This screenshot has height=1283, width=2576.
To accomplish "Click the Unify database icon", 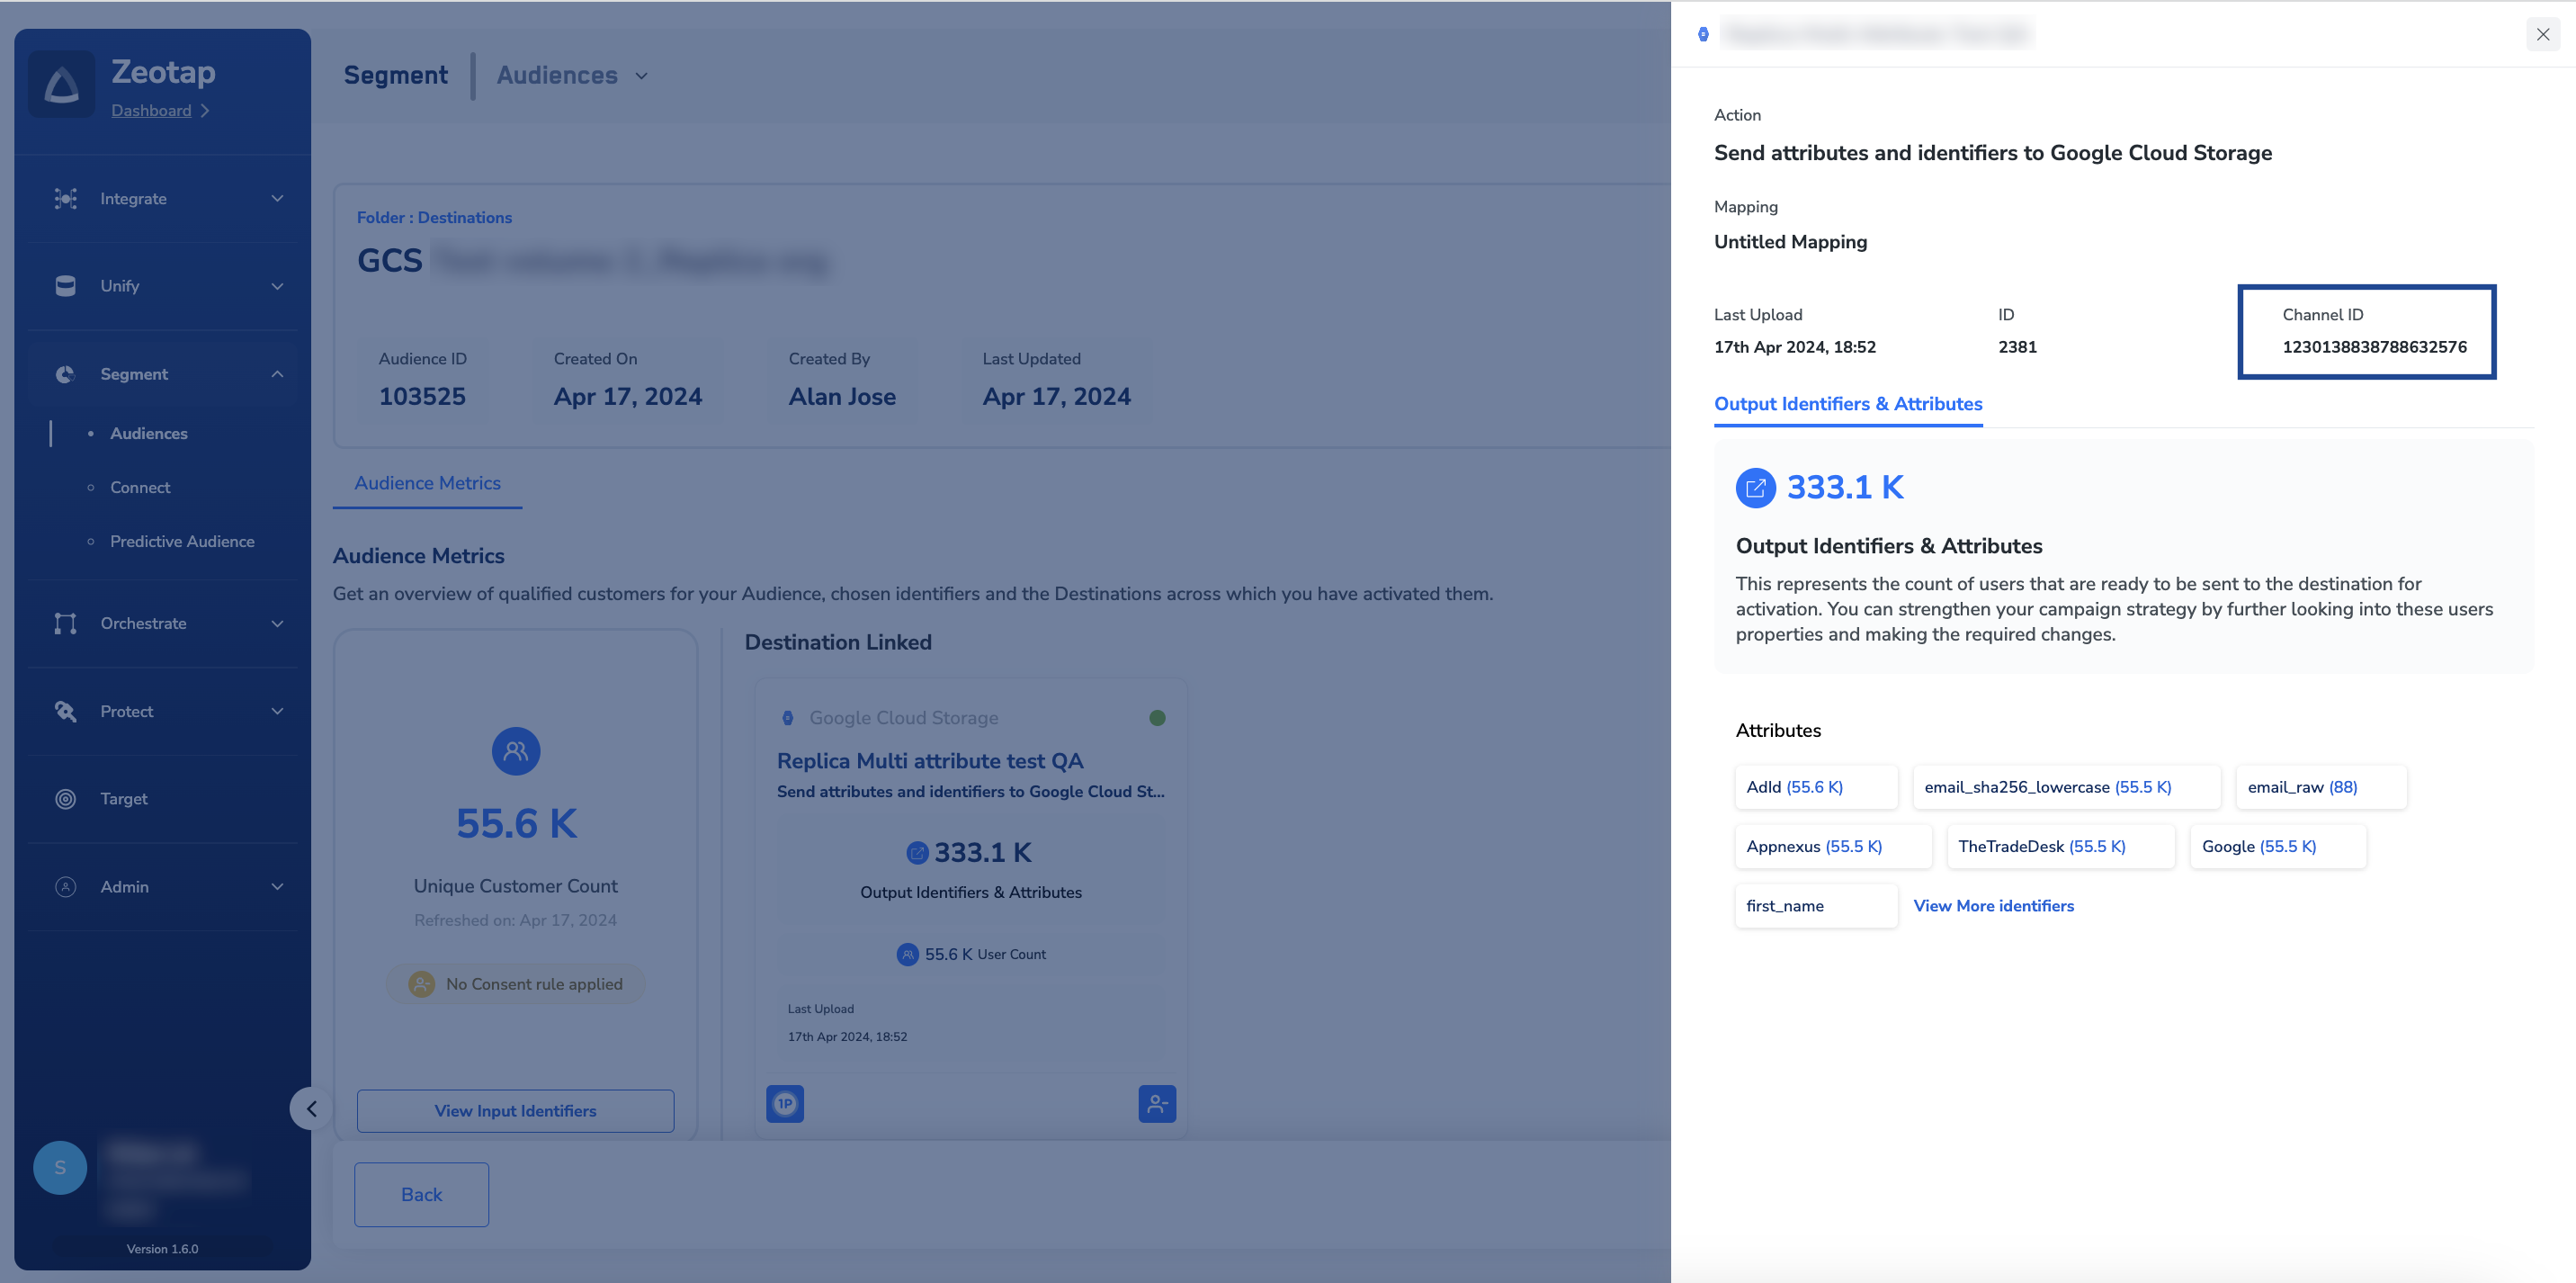I will (66, 286).
